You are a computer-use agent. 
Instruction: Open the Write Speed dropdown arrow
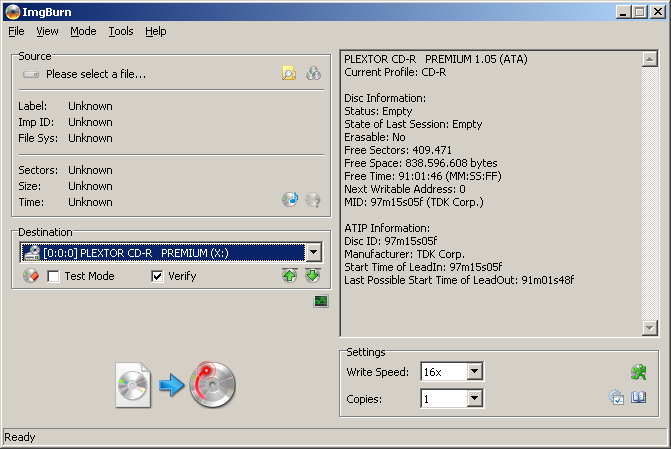point(474,372)
